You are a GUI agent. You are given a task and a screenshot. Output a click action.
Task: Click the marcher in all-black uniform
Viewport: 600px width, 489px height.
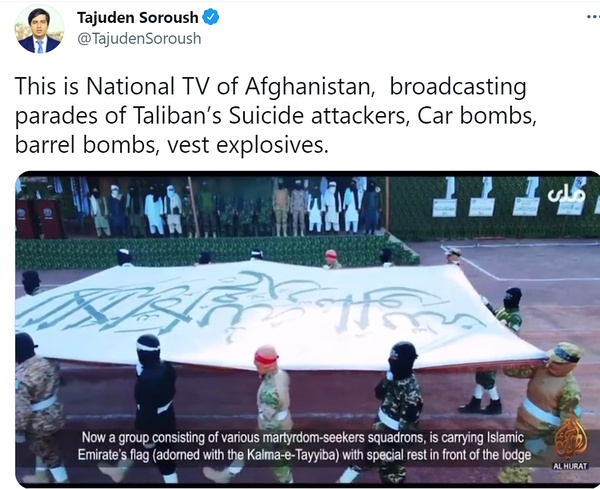click(x=155, y=402)
